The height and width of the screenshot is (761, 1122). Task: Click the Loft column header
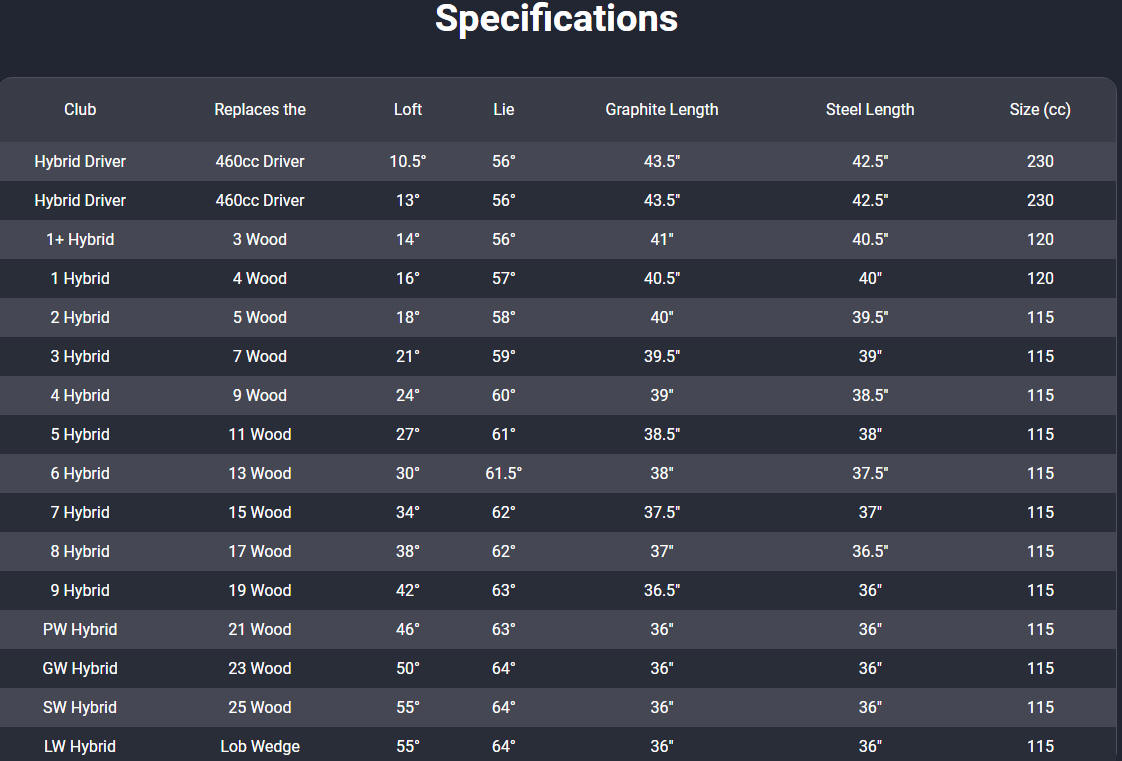coord(408,109)
